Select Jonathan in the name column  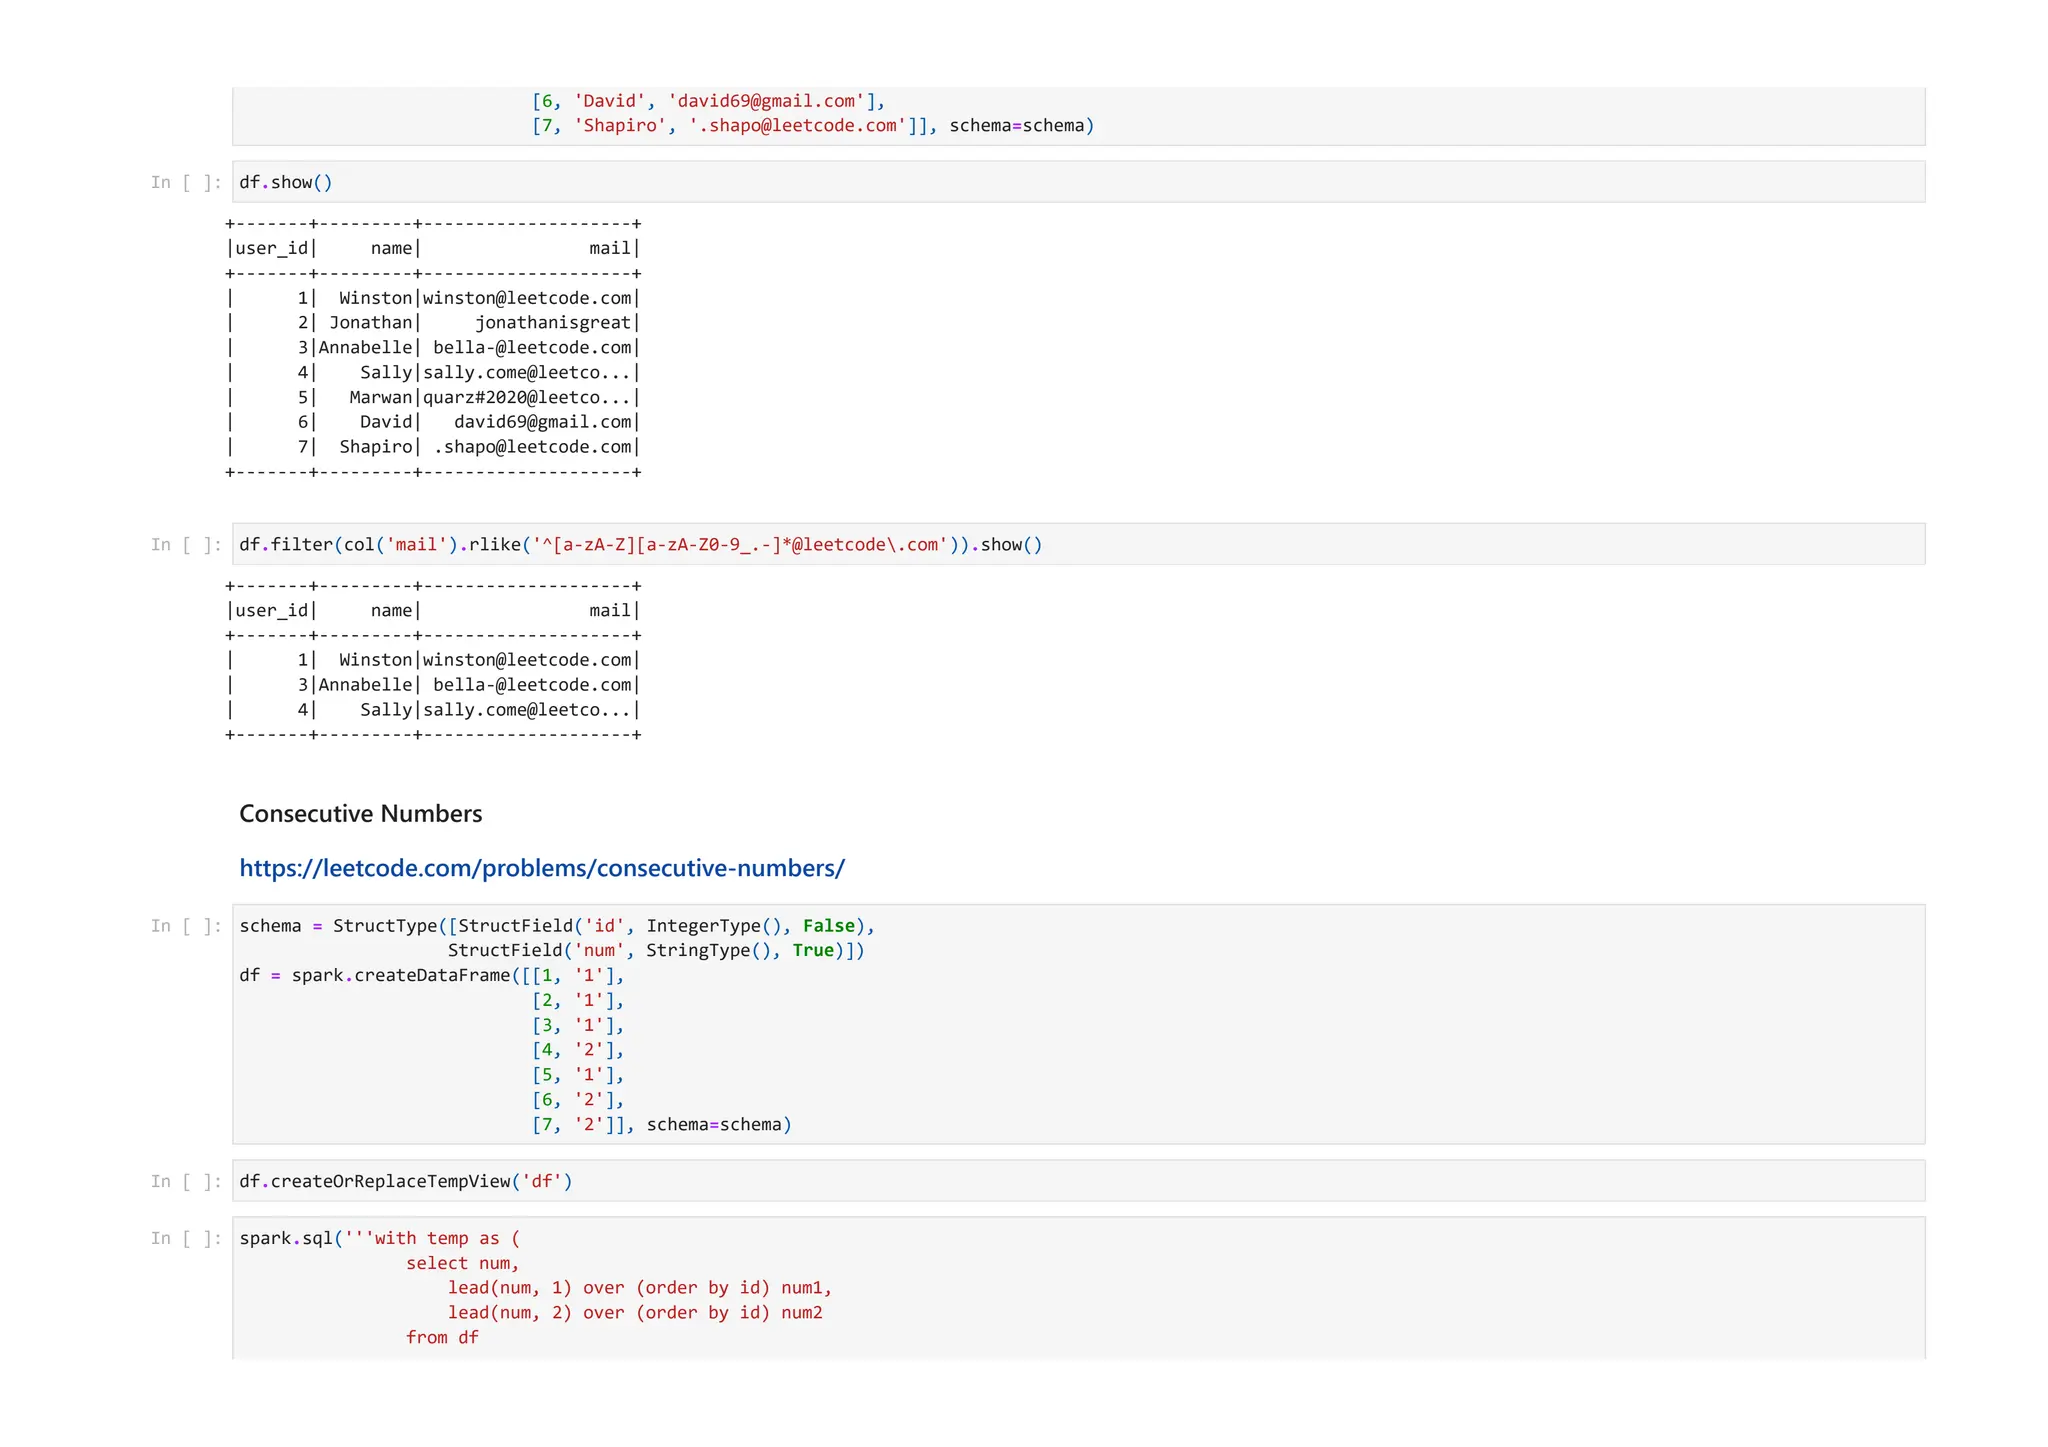370,323
